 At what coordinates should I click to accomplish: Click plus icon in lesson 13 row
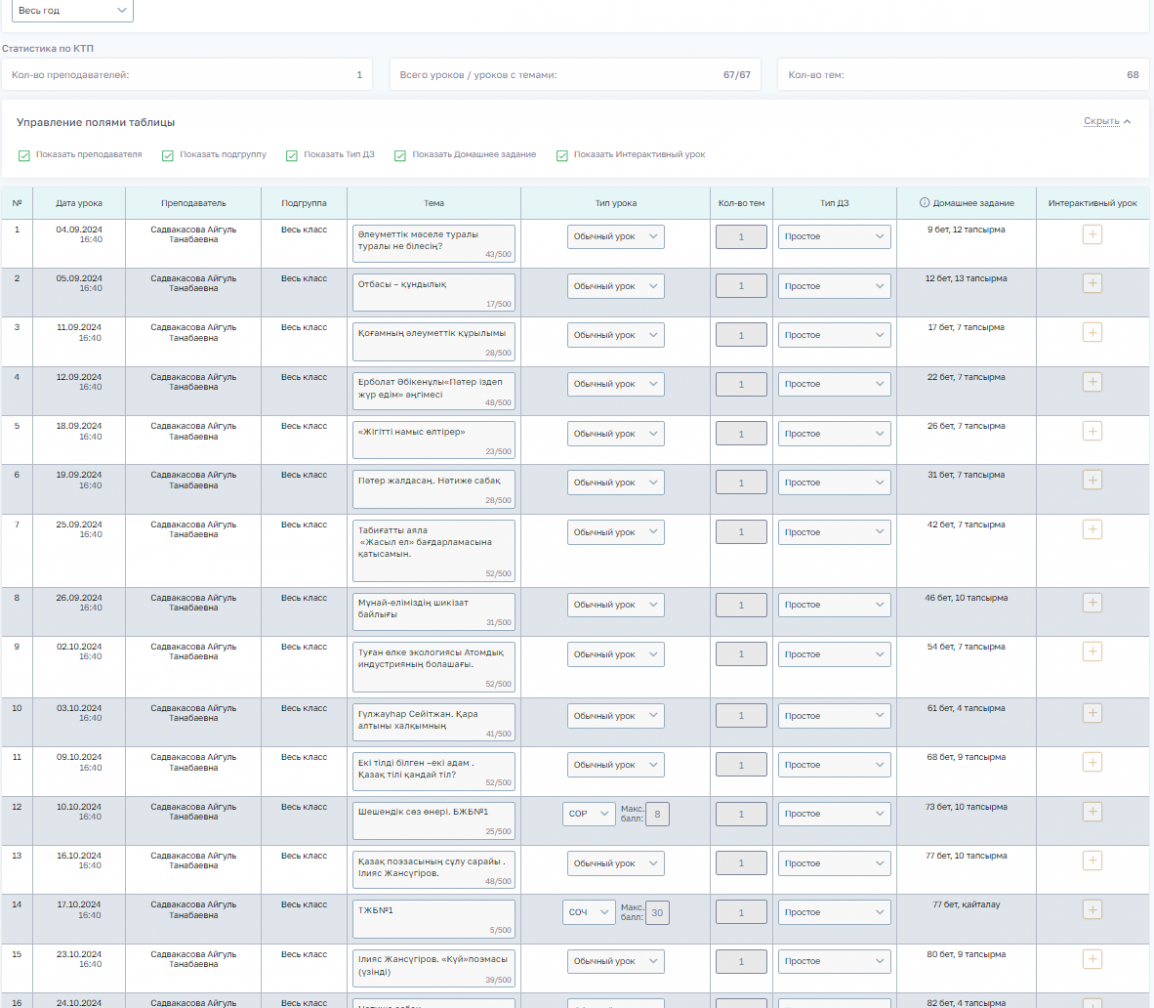1092,861
